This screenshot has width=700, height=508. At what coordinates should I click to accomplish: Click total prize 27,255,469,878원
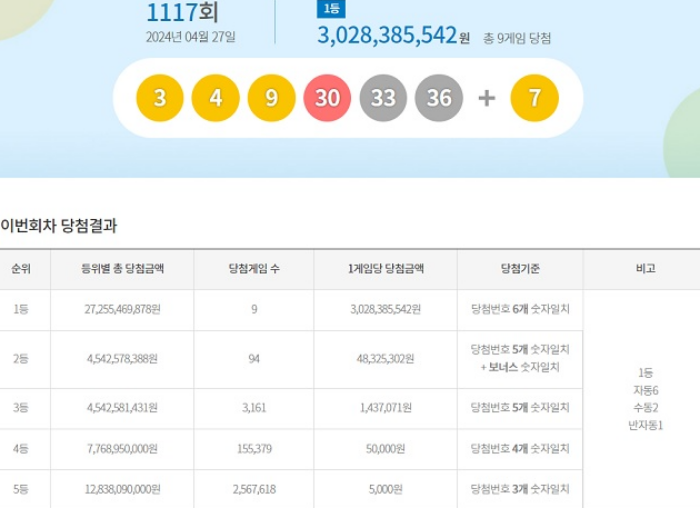122,309
